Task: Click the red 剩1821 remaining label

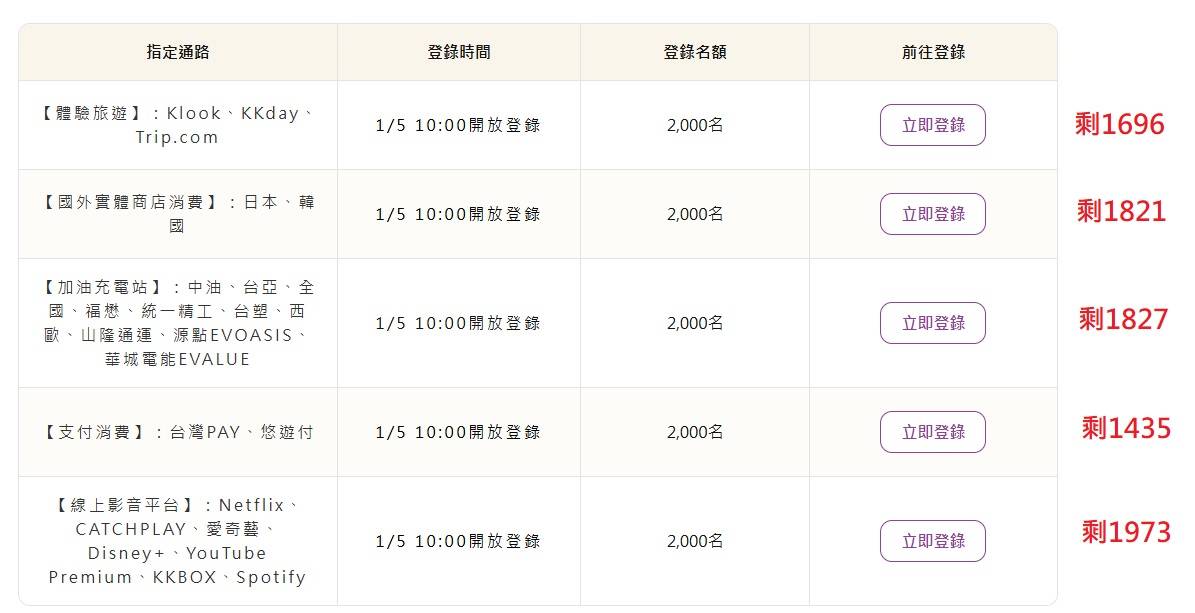Action: [x=1121, y=212]
